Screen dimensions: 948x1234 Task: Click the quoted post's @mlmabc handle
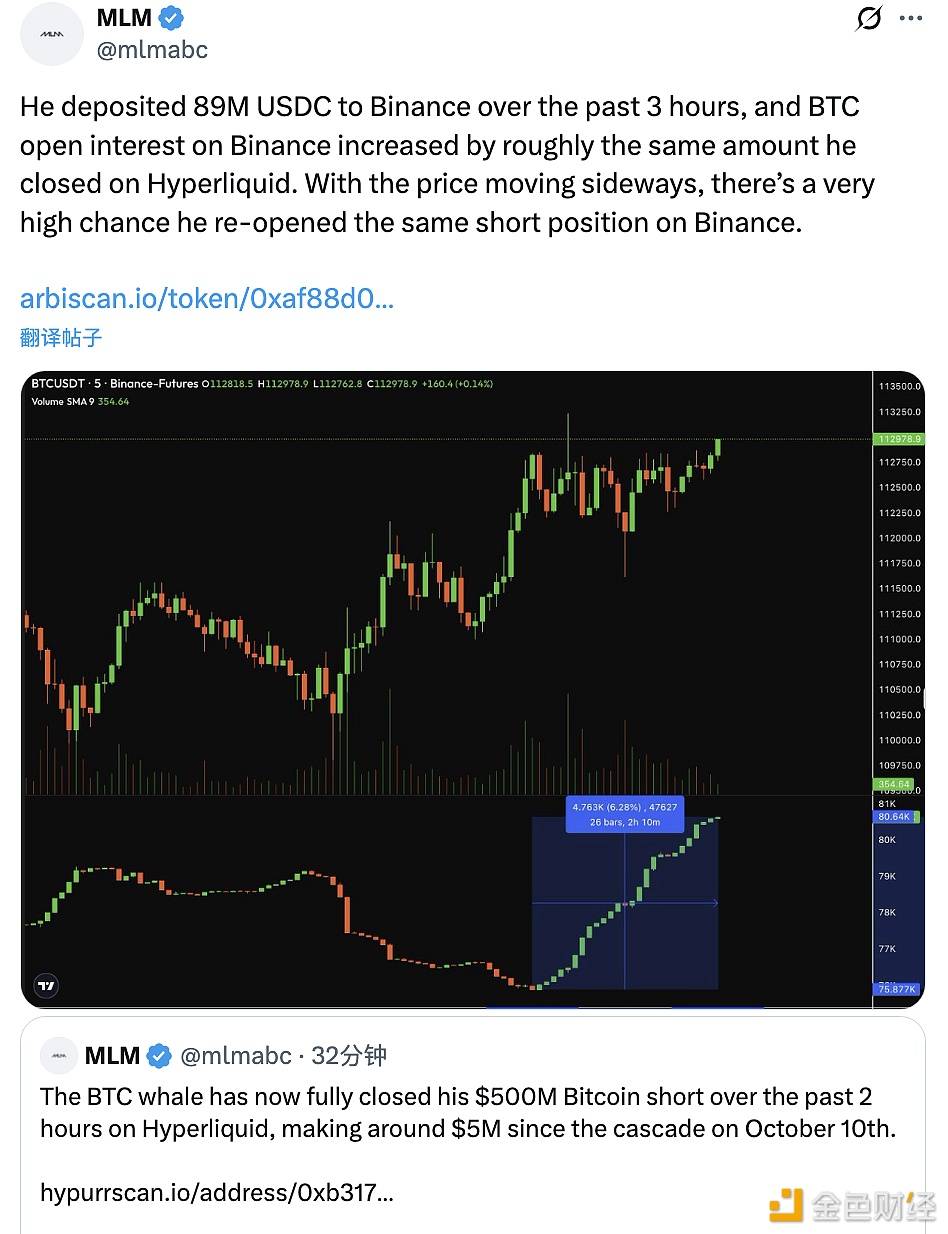point(235,1055)
